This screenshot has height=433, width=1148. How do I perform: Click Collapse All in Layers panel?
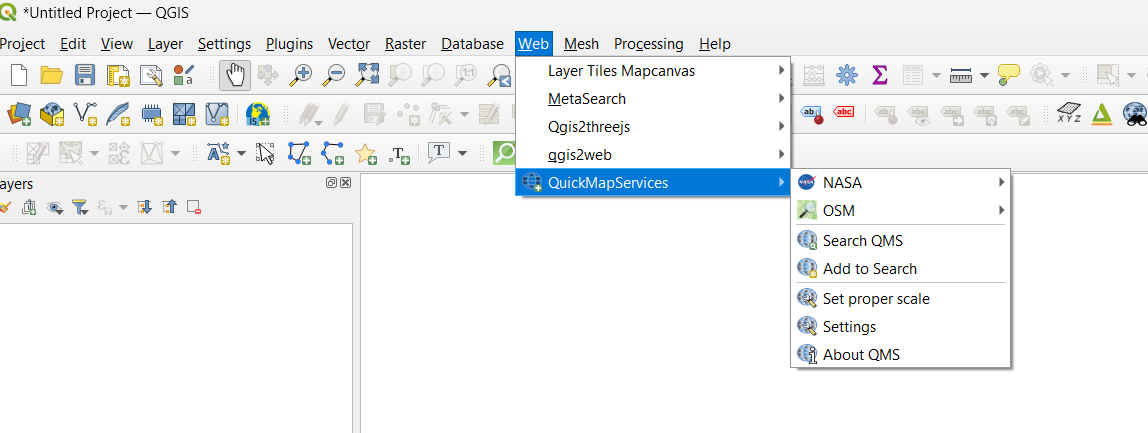(x=169, y=207)
